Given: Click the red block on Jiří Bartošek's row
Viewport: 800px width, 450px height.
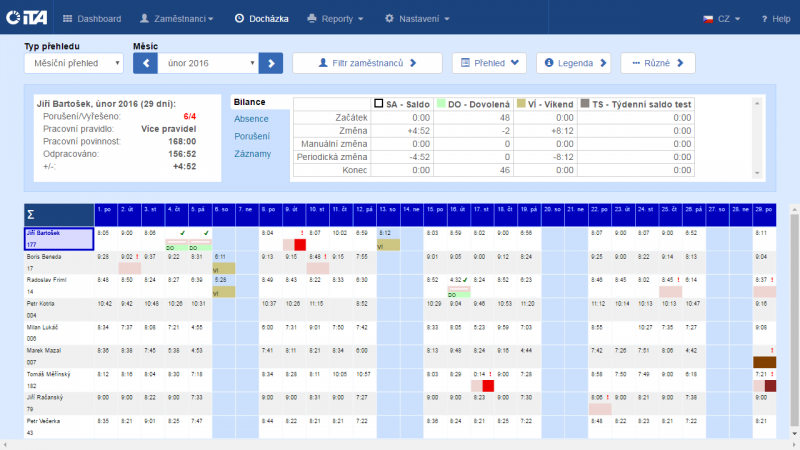Looking at the screenshot, I should 299,244.
